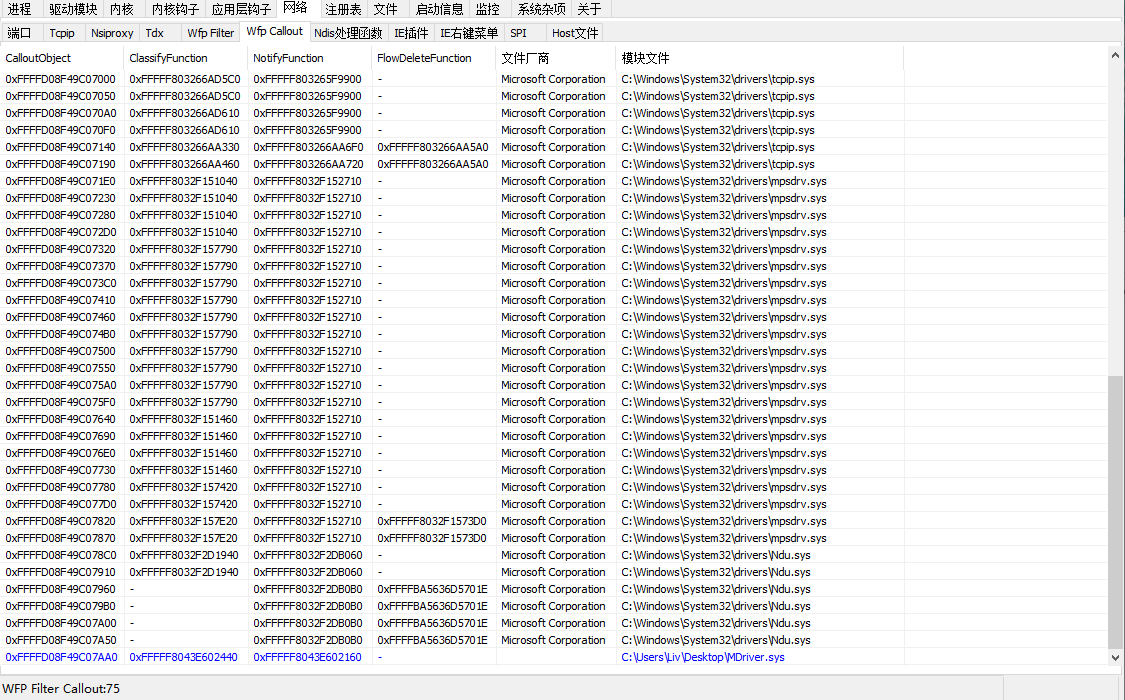Open the Ndis处理函数 sub-tab
Image resolution: width=1125 pixels, height=700 pixels.
(348, 33)
